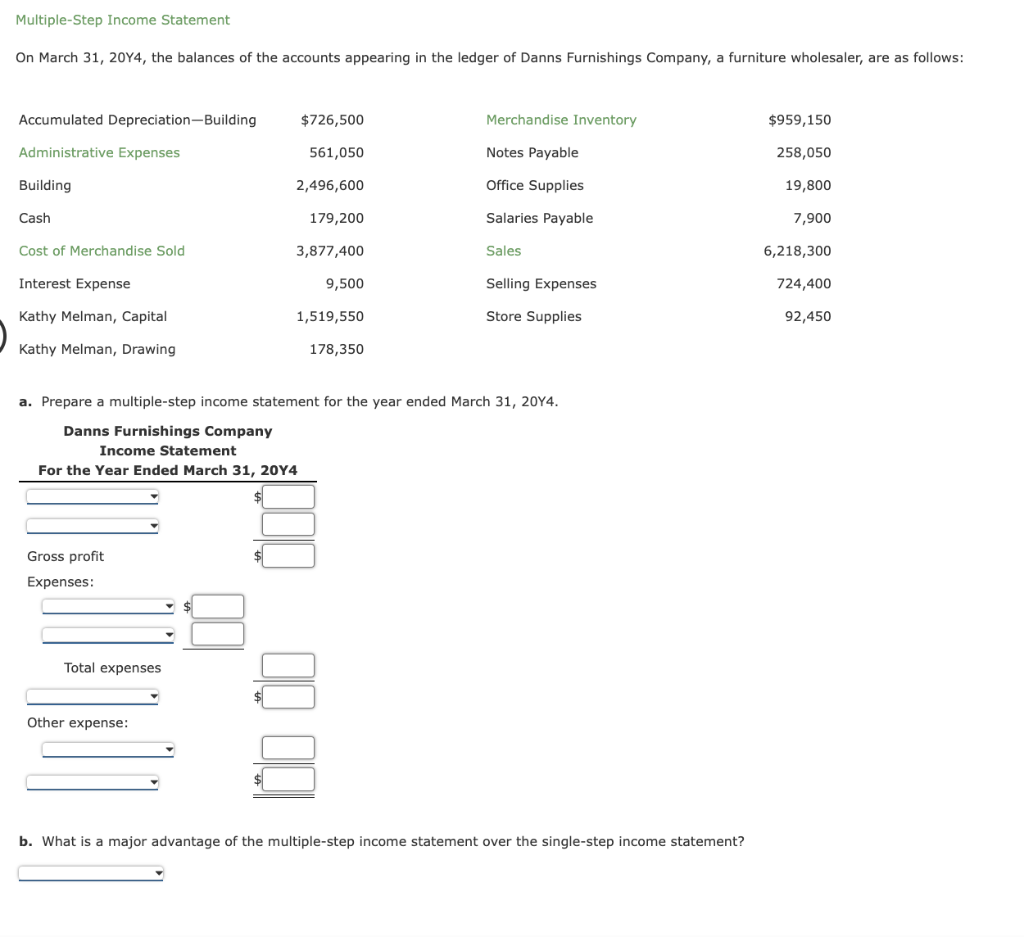Open the second dropdown under Expenses

(108, 635)
